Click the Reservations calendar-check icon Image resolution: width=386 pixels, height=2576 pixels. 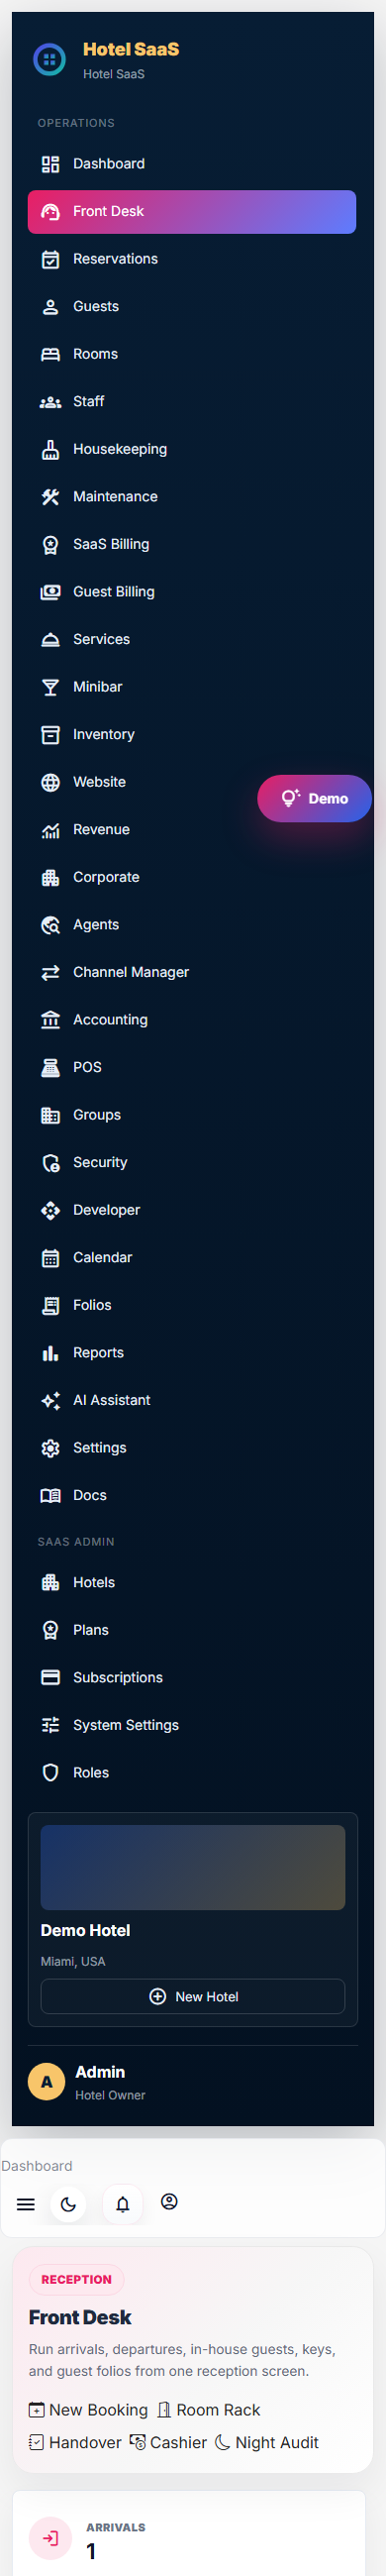tap(50, 259)
